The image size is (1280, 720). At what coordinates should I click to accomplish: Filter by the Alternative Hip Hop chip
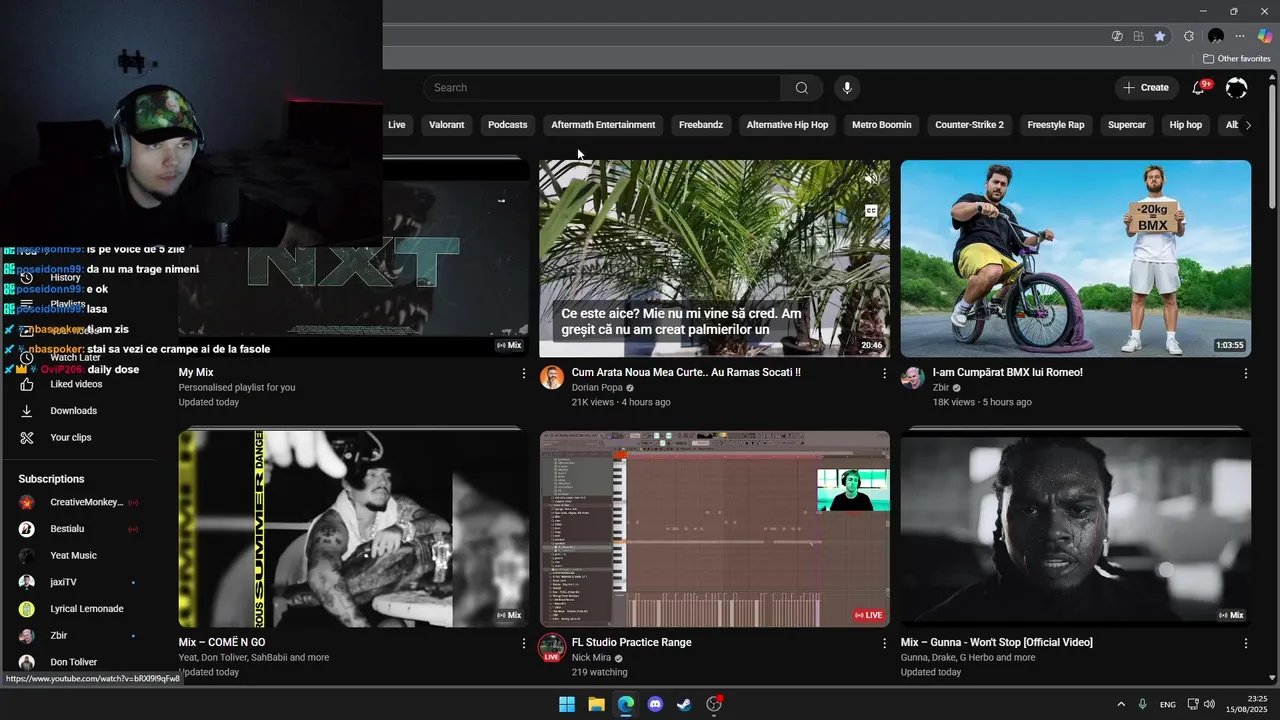(x=788, y=125)
